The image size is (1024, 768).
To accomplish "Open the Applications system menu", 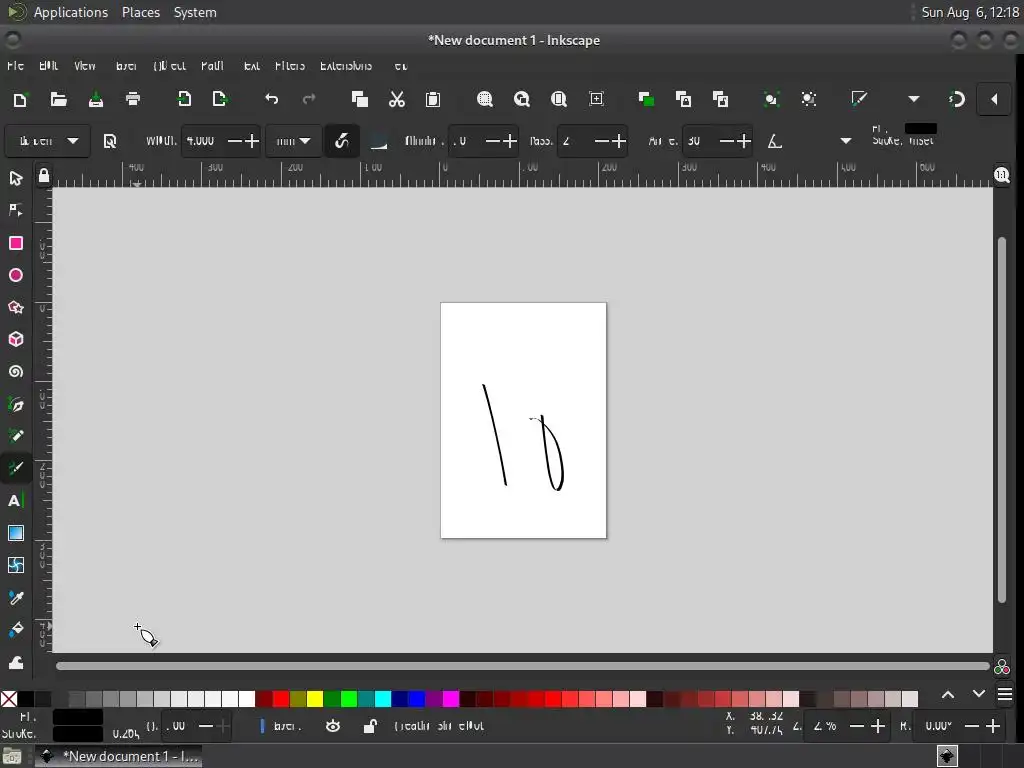I will pos(71,12).
